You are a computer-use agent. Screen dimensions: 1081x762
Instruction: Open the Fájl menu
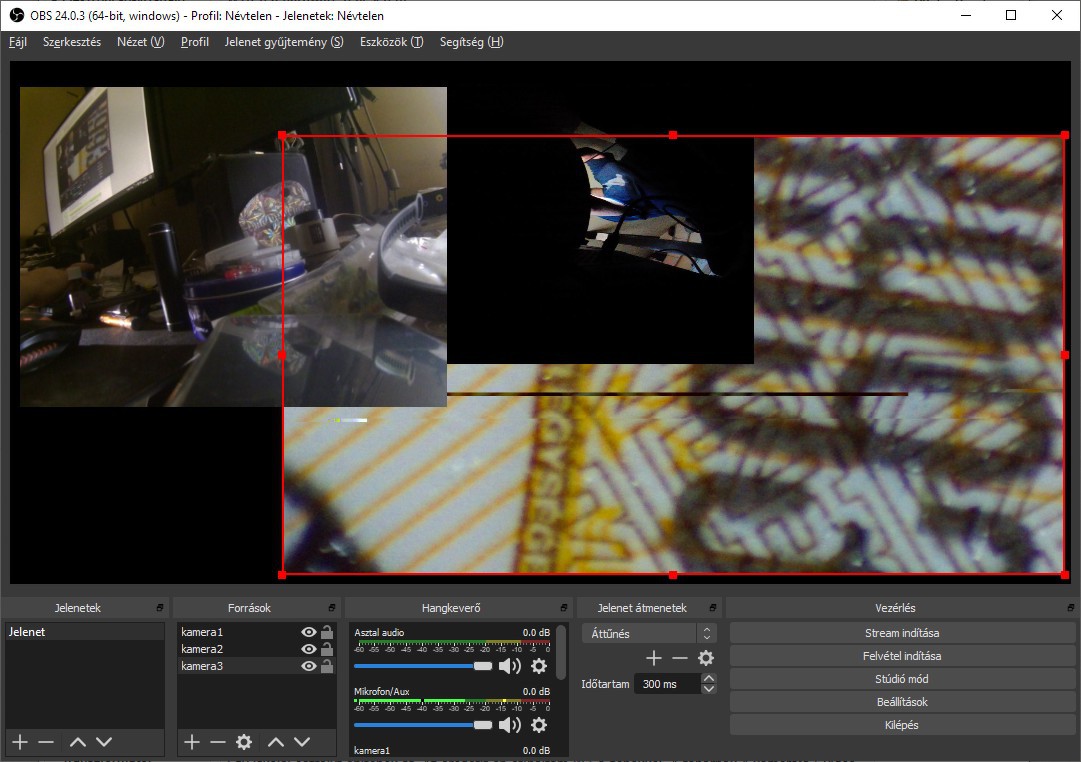click(18, 42)
